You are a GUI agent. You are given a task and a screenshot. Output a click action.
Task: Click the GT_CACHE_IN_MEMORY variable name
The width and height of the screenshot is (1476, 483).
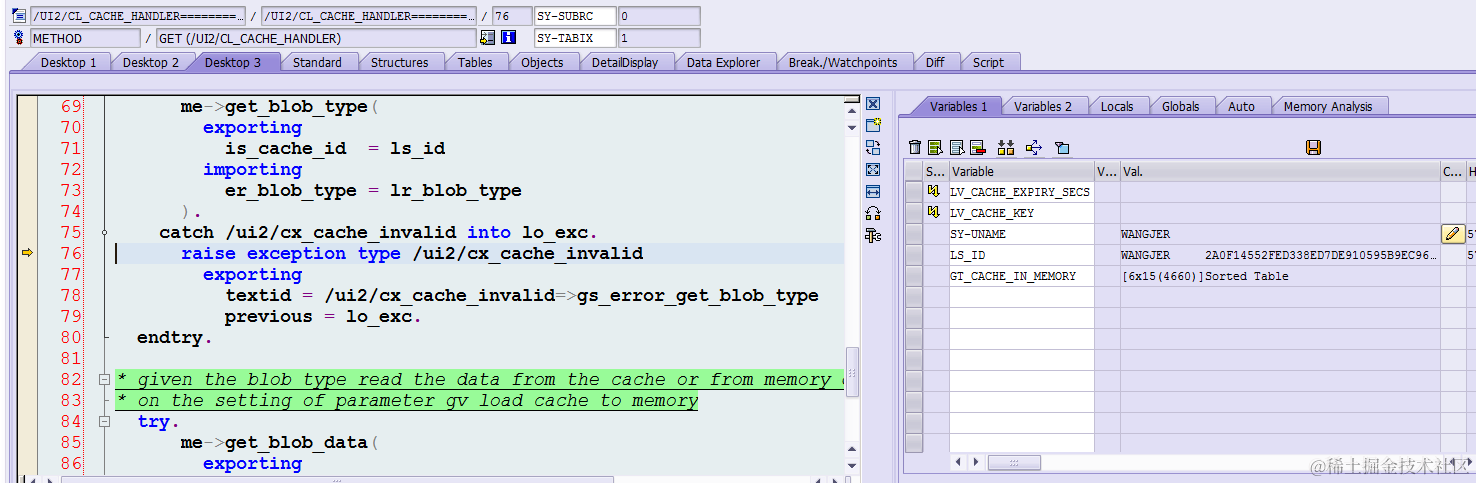[x=1013, y=276]
